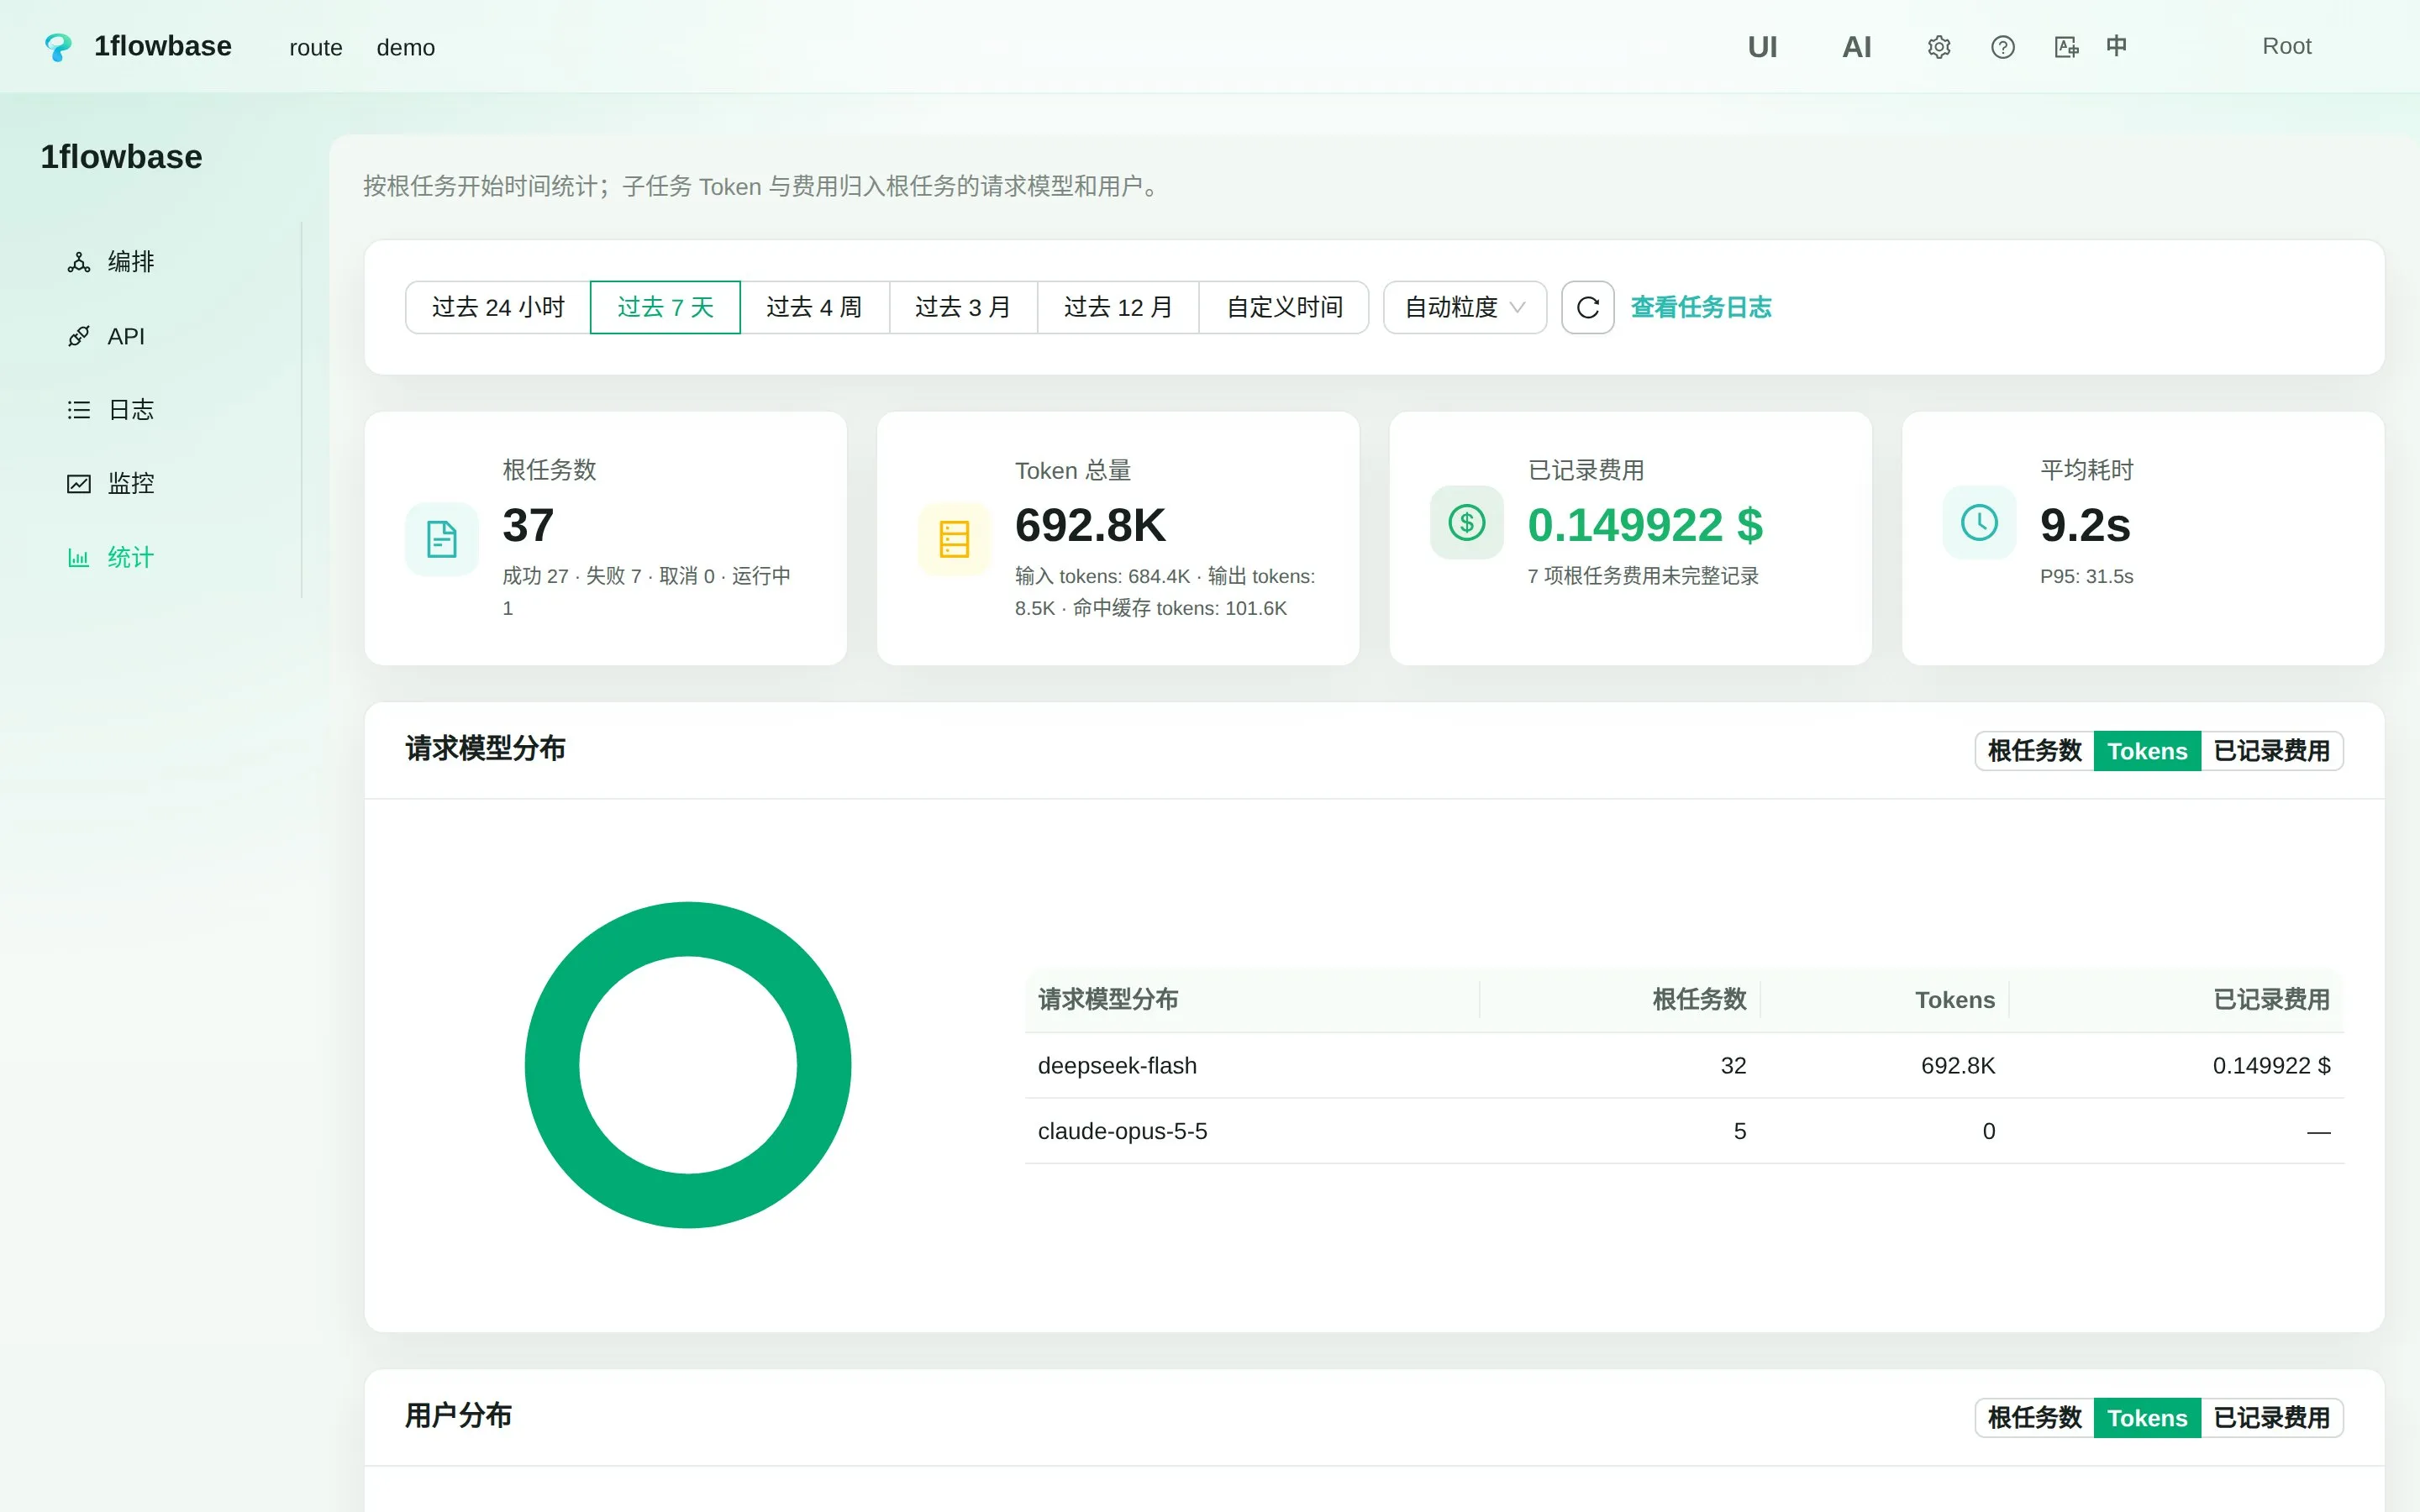
Task: Select 过去 24 小时 time range
Action: tap(498, 307)
